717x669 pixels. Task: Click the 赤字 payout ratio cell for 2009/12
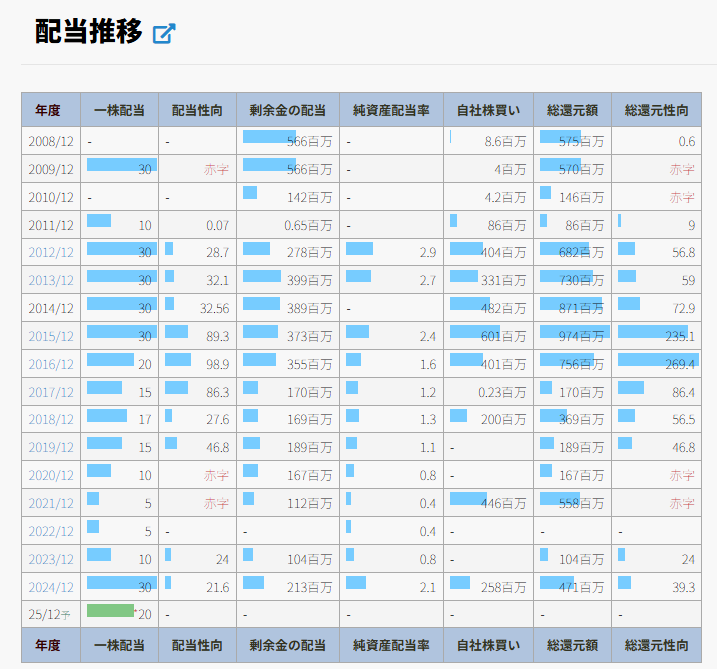[x=216, y=170]
